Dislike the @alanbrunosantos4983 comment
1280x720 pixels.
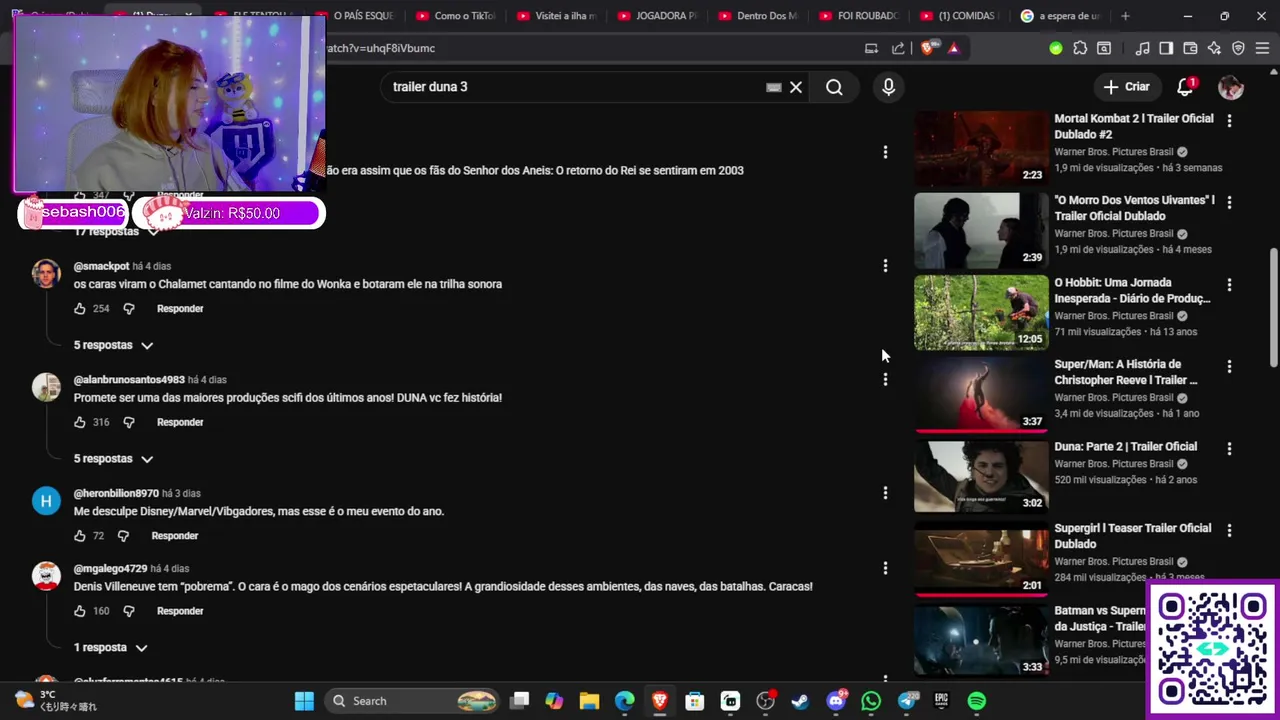click(128, 422)
